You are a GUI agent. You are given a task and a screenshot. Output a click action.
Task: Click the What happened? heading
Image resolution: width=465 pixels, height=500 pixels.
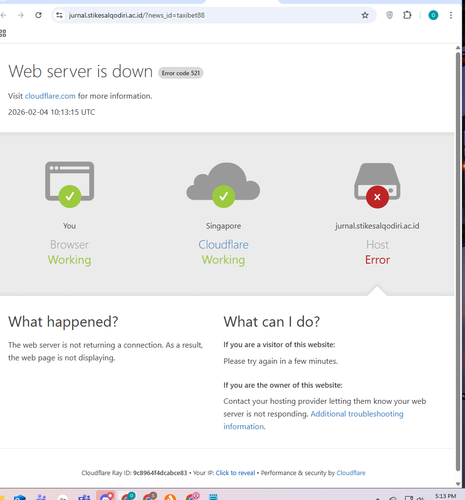pos(63,322)
